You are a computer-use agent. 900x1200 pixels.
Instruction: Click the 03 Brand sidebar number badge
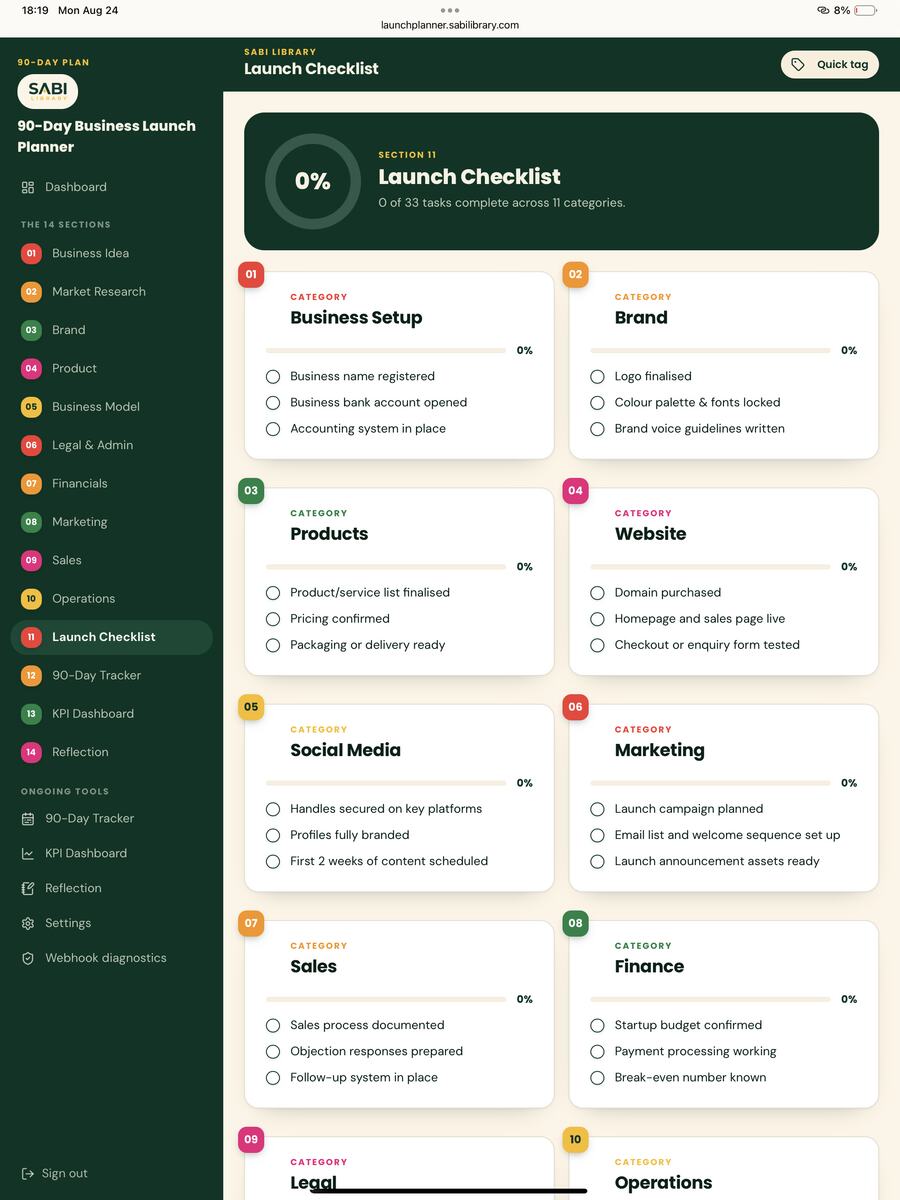tap(31, 330)
